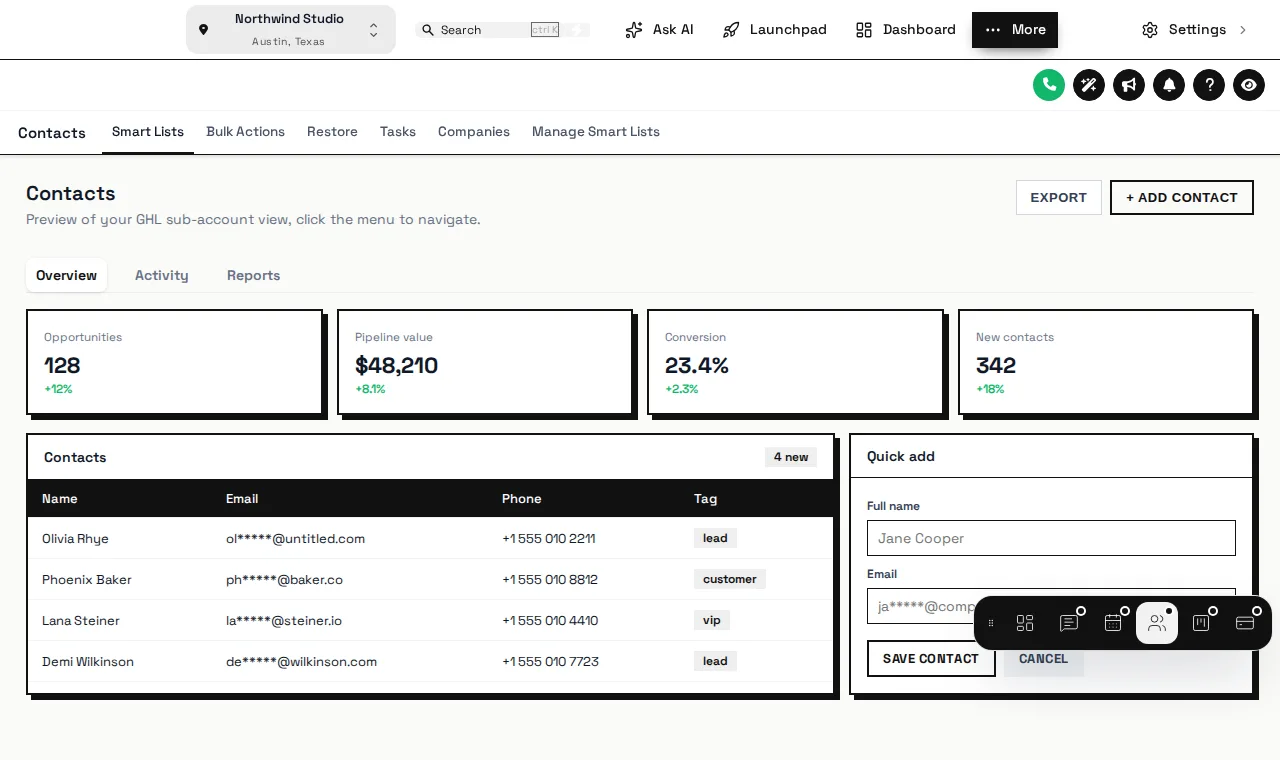This screenshot has width=1280, height=760.
Task: Open calendar icon in floating dock
Action: coord(1113,623)
